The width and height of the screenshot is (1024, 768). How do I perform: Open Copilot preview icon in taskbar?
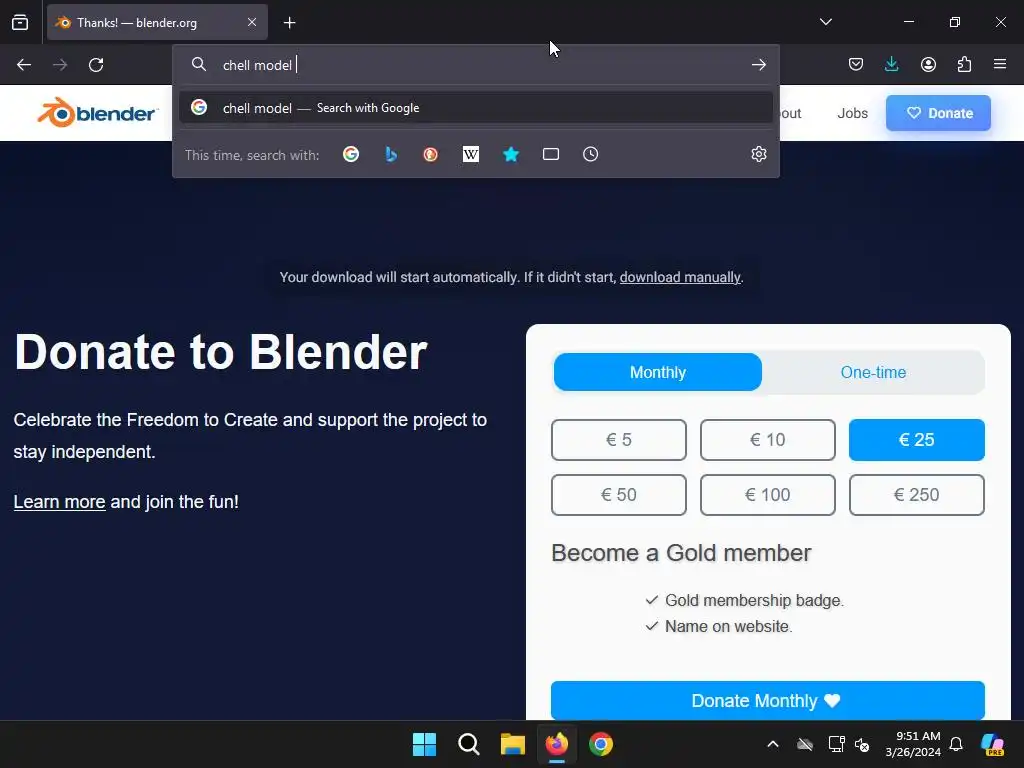992,744
